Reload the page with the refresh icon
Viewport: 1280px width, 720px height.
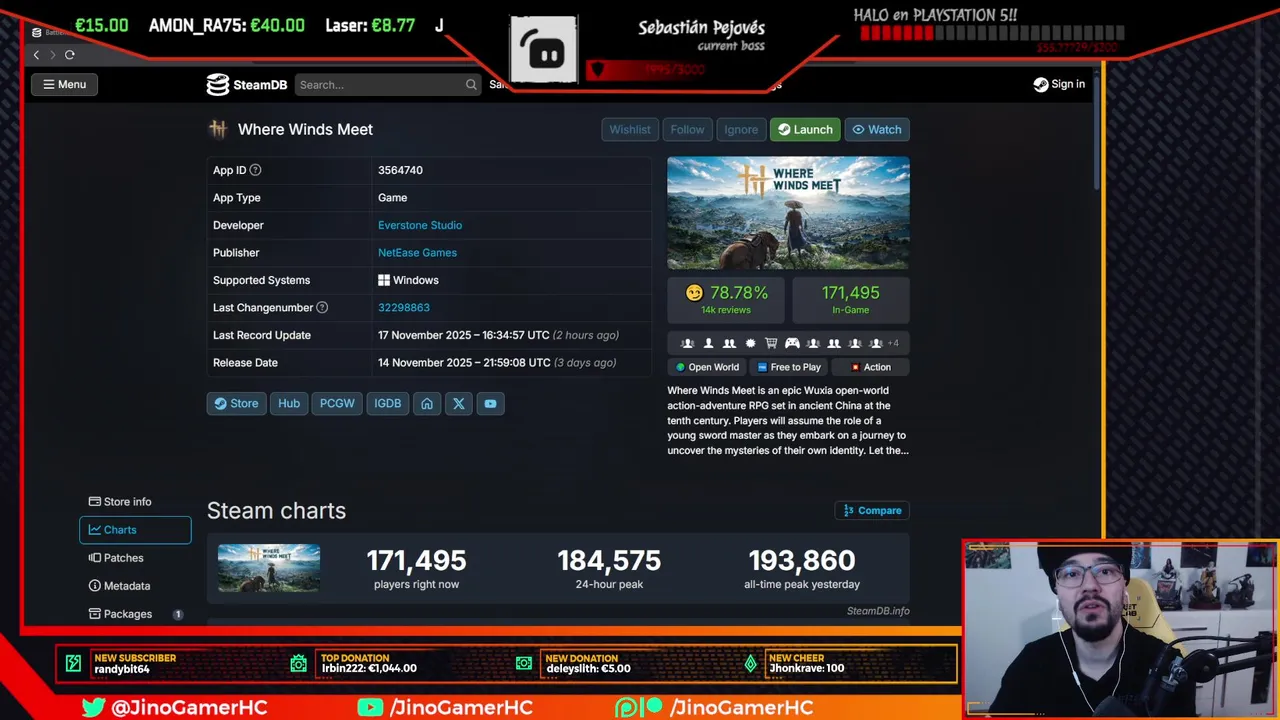70,55
